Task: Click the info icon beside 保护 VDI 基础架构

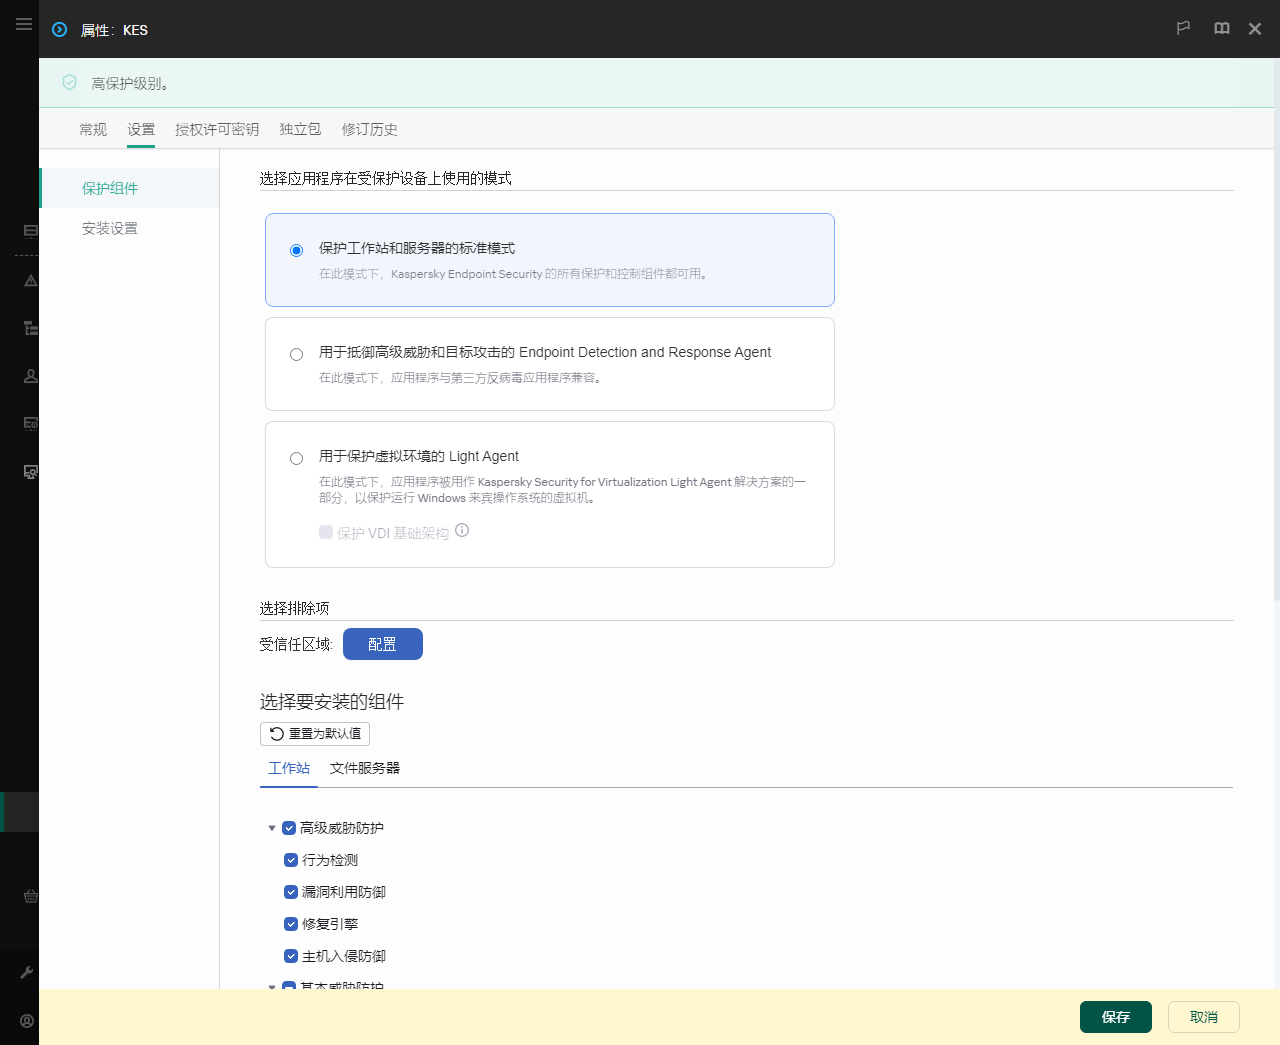Action: point(461,530)
